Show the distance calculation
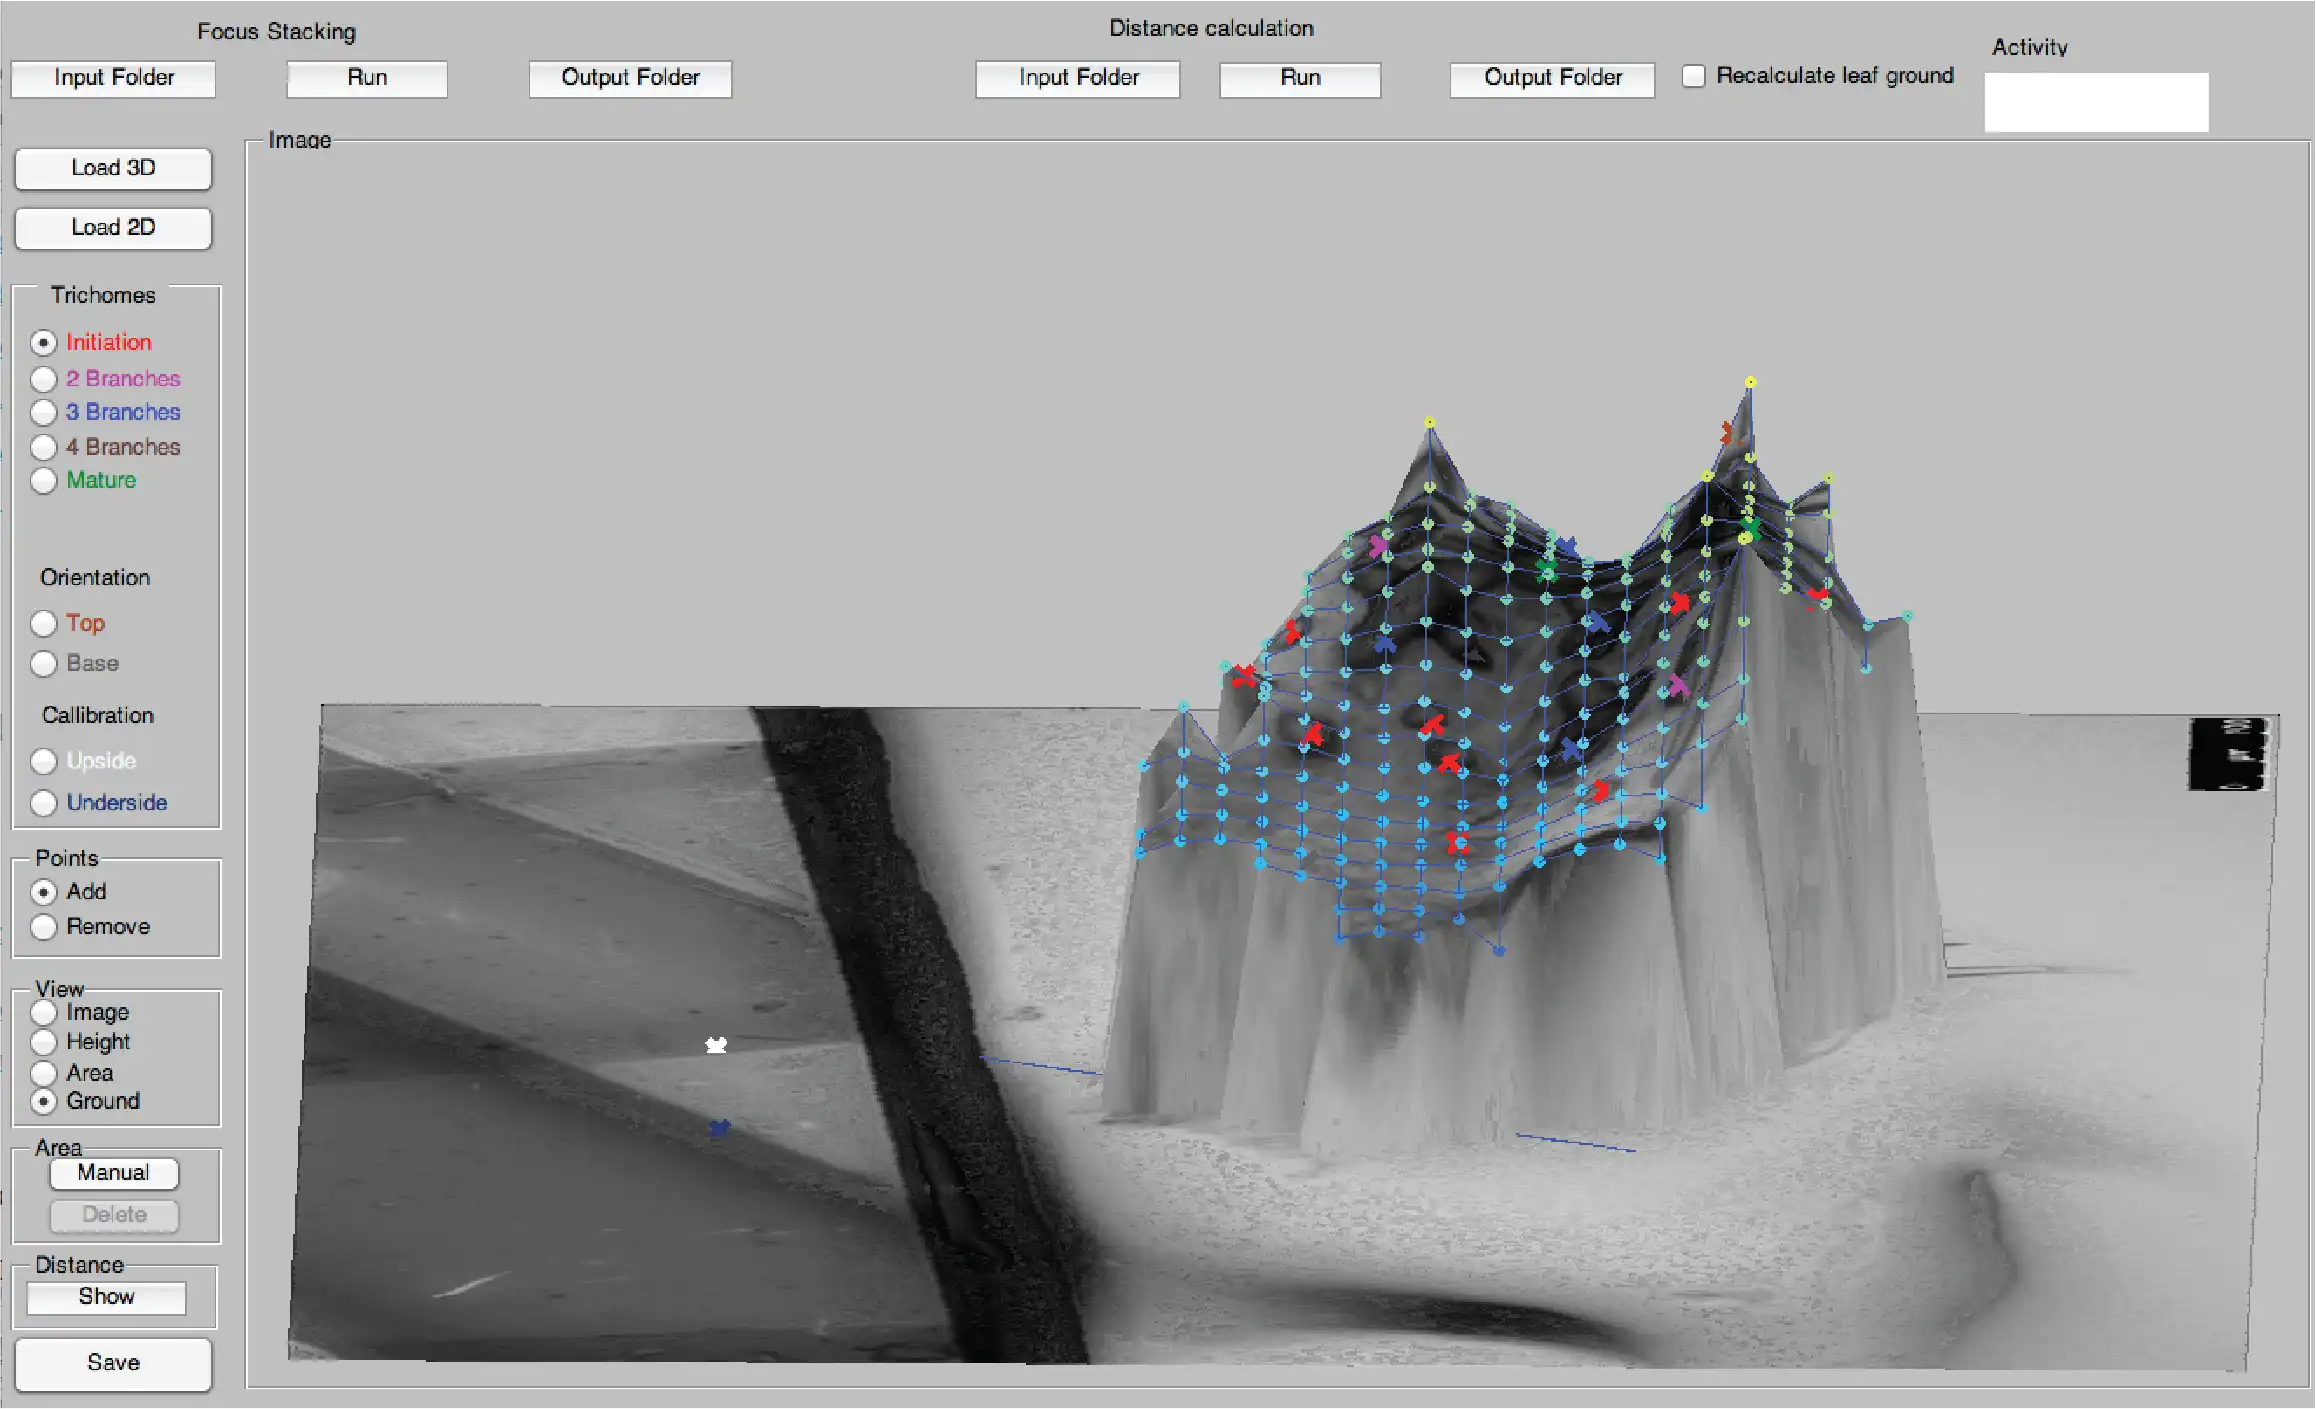Image resolution: width=2316 pixels, height=1409 pixels. 106,1297
